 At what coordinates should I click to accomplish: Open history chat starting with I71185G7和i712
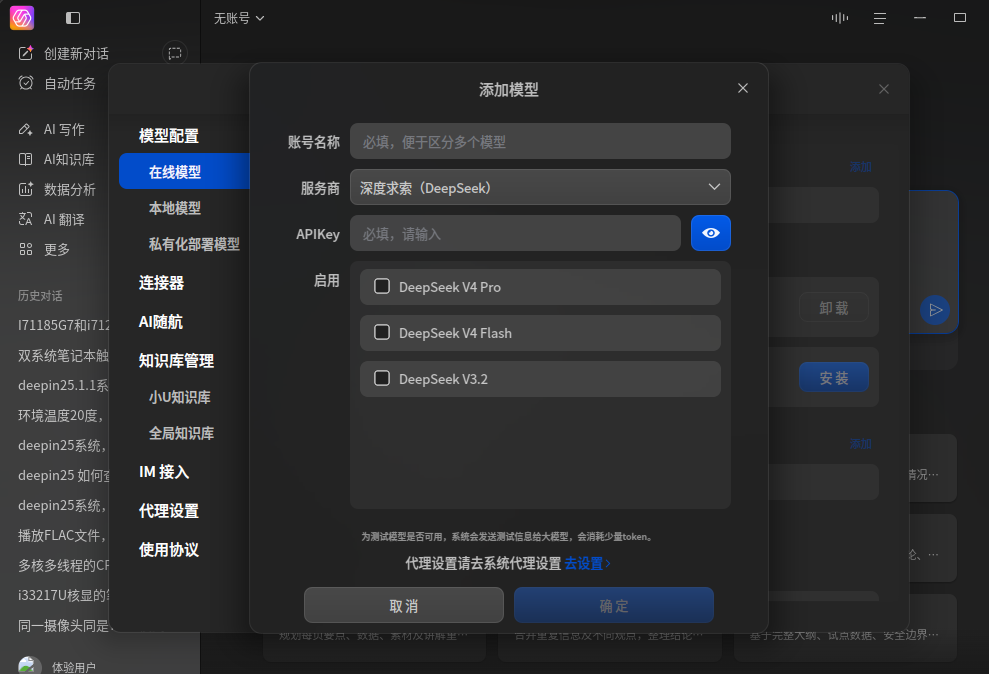[x=64, y=325]
